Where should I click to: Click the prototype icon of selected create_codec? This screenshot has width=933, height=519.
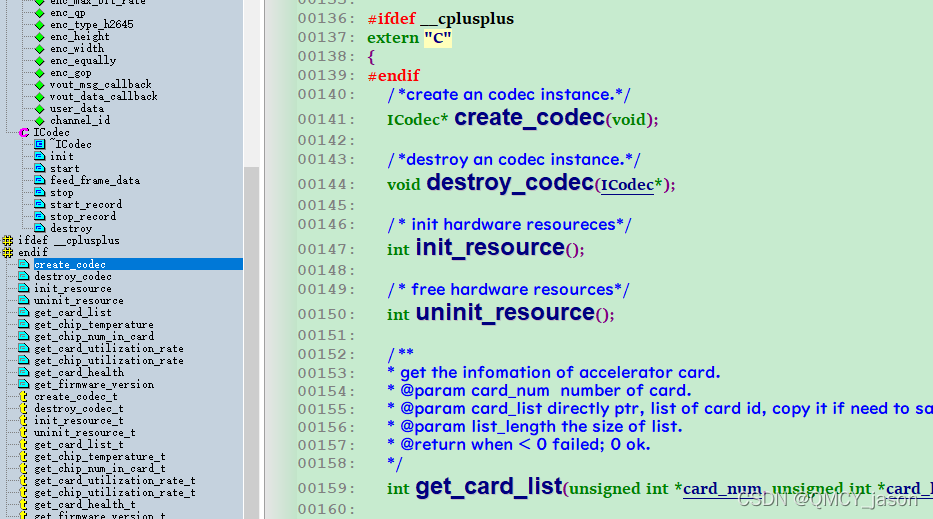[24, 264]
